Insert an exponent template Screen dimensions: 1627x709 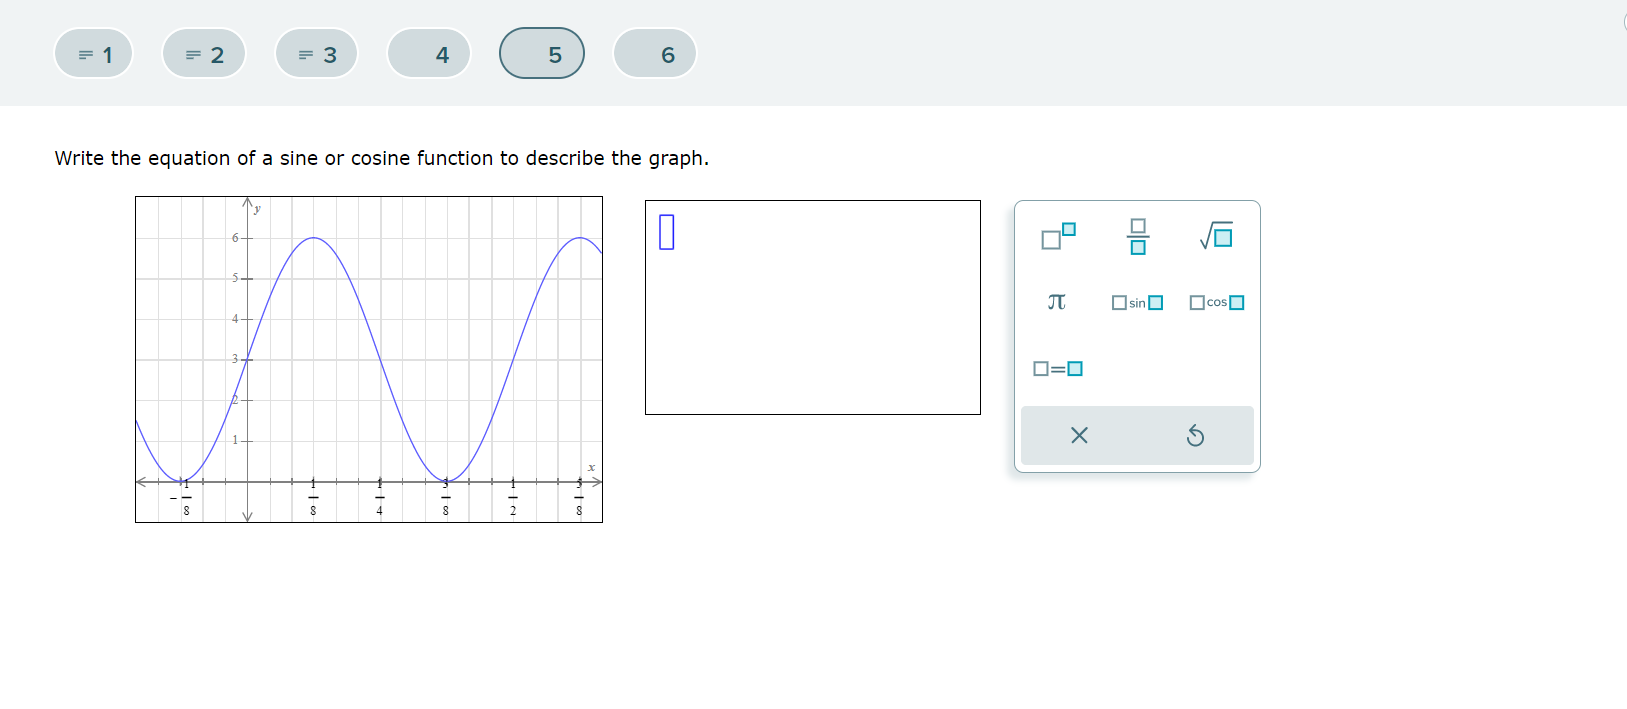[1058, 237]
